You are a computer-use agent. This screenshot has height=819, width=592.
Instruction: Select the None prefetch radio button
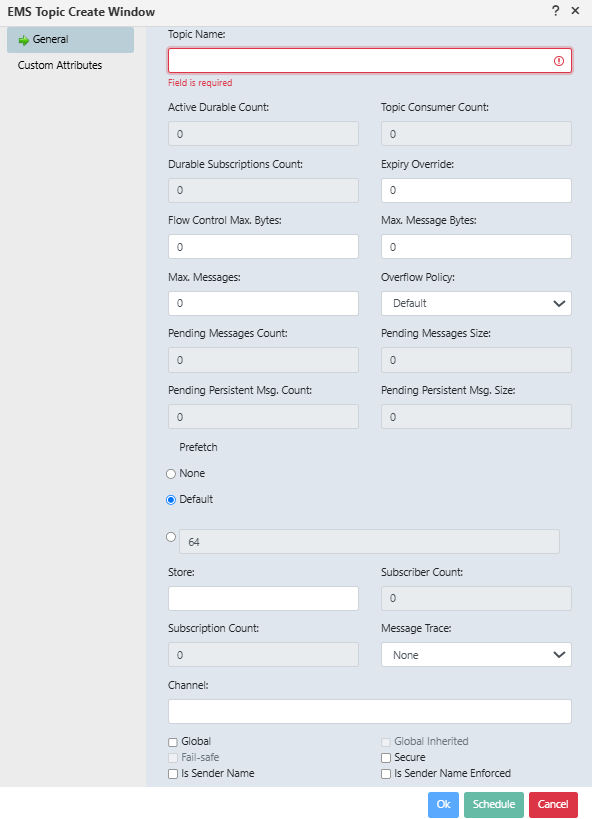tap(171, 474)
